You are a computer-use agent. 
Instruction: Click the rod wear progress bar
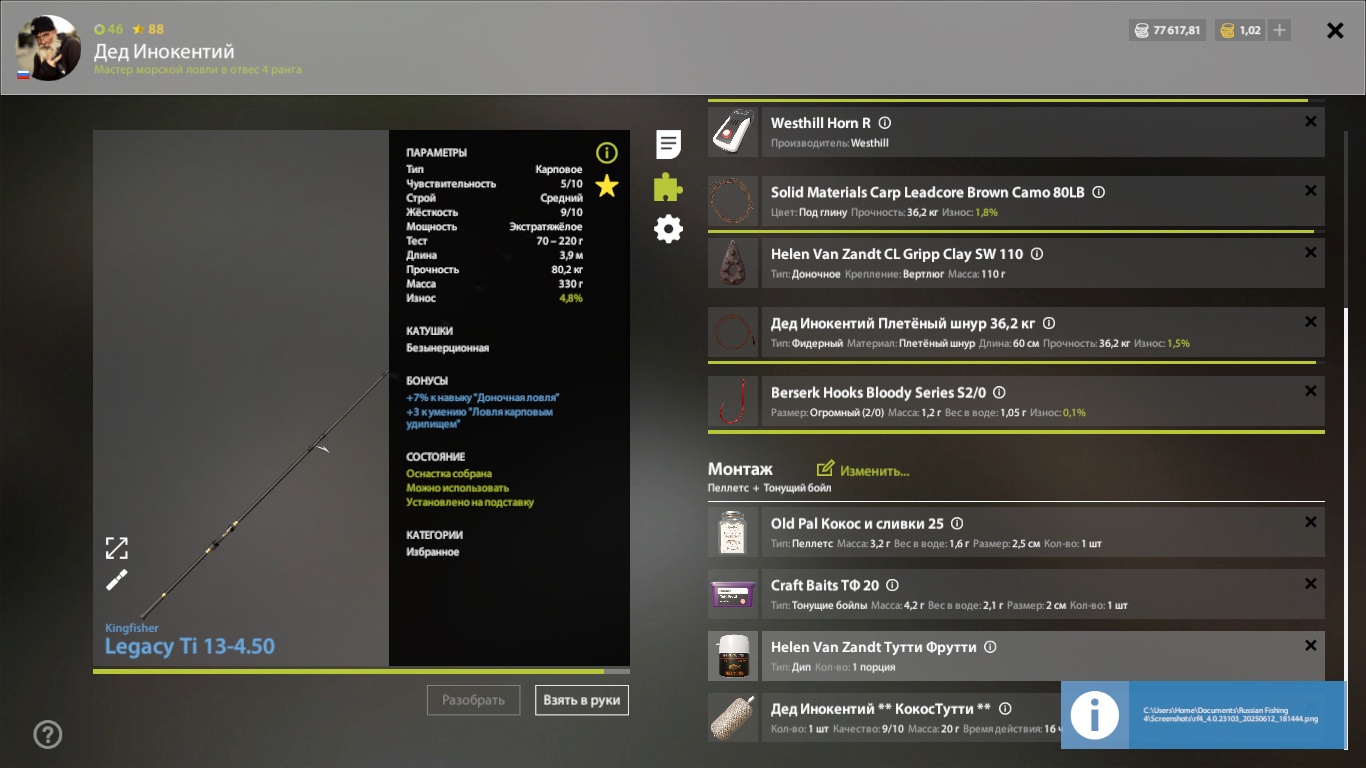pyautogui.click(x=361, y=671)
